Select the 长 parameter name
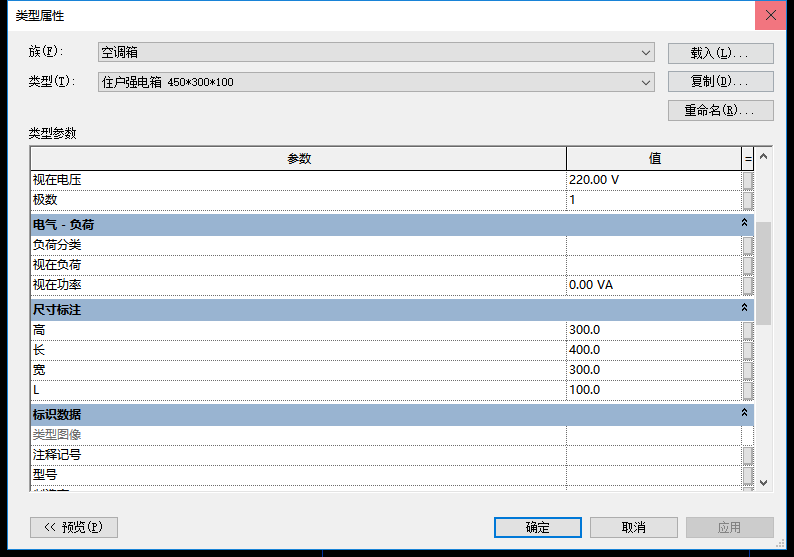Viewport: 794px width, 557px height. pos(39,350)
